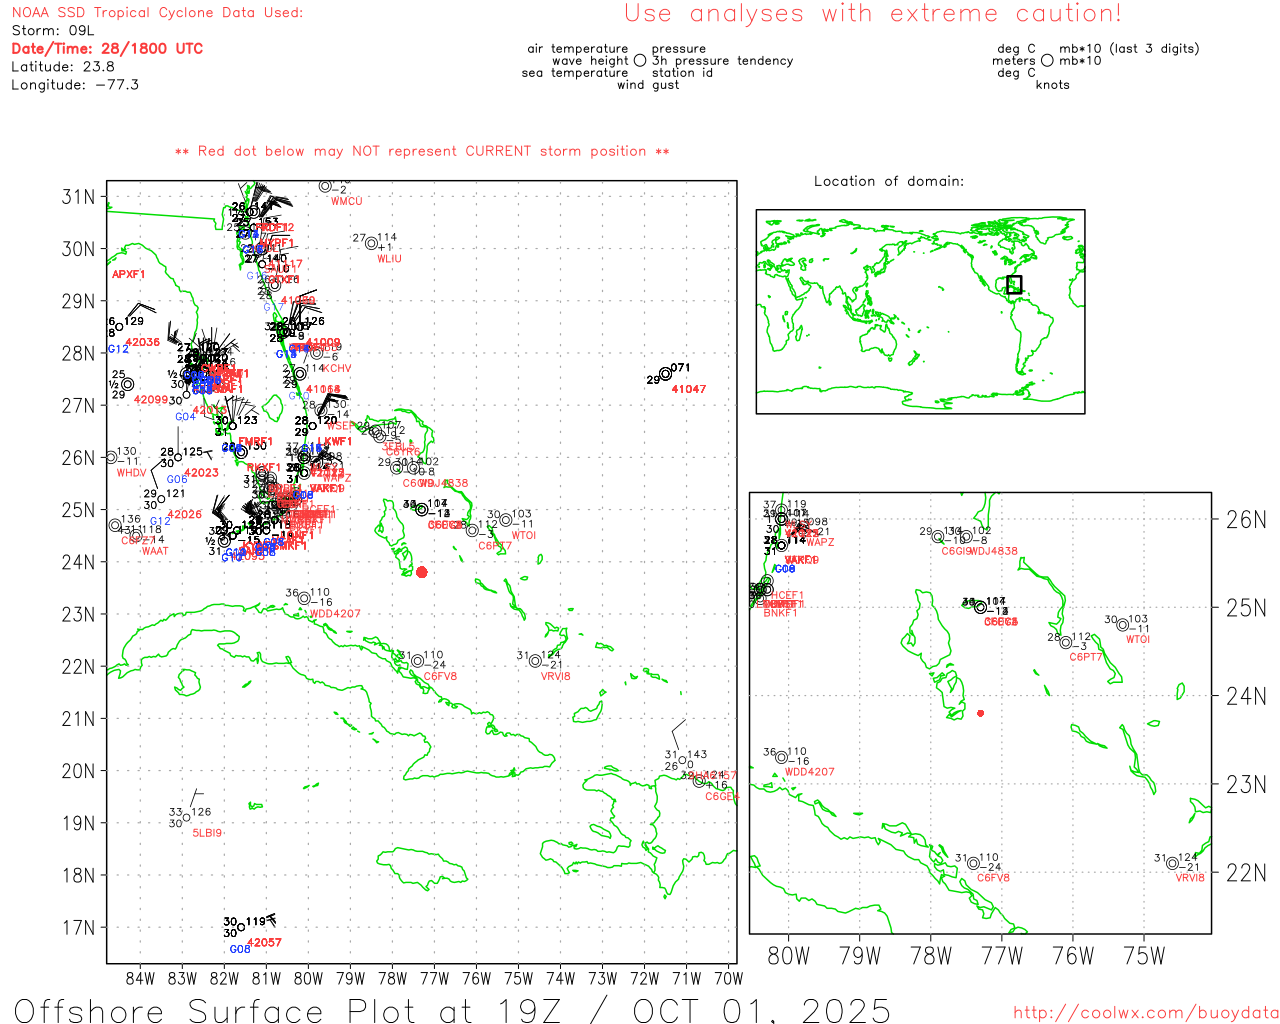The width and height of the screenshot is (1280, 1024).
Task: Click the 'NOAA SSD Tropical Cyclone Data Used' heading
Action: coord(157,13)
